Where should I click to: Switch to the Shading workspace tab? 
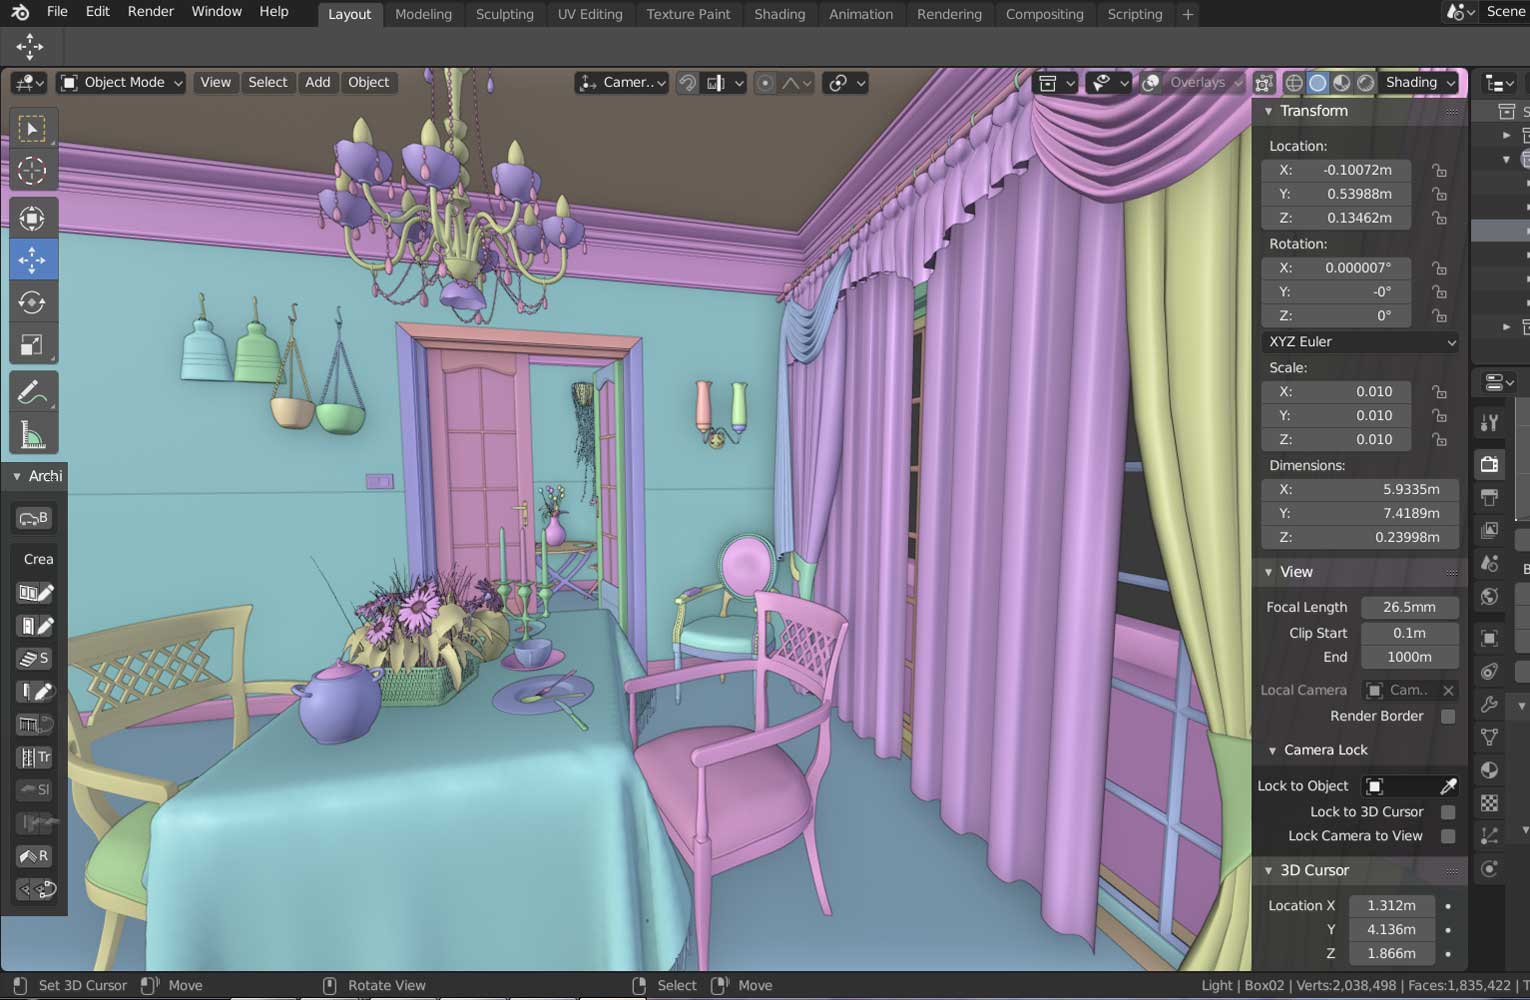pyautogui.click(x=780, y=14)
